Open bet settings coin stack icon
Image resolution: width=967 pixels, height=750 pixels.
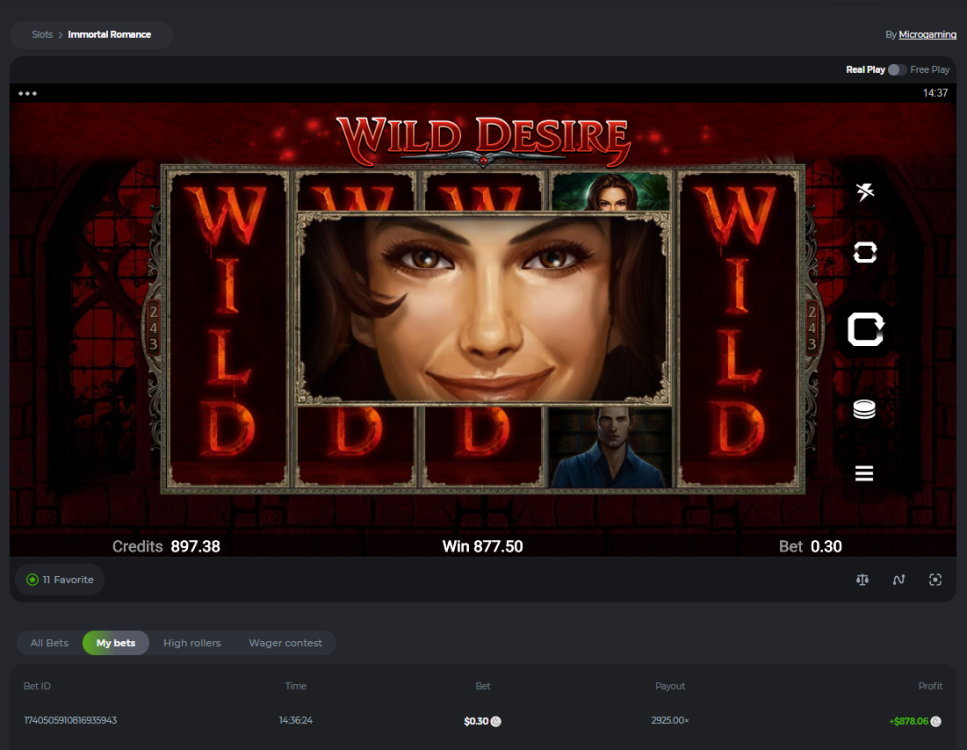(865, 409)
